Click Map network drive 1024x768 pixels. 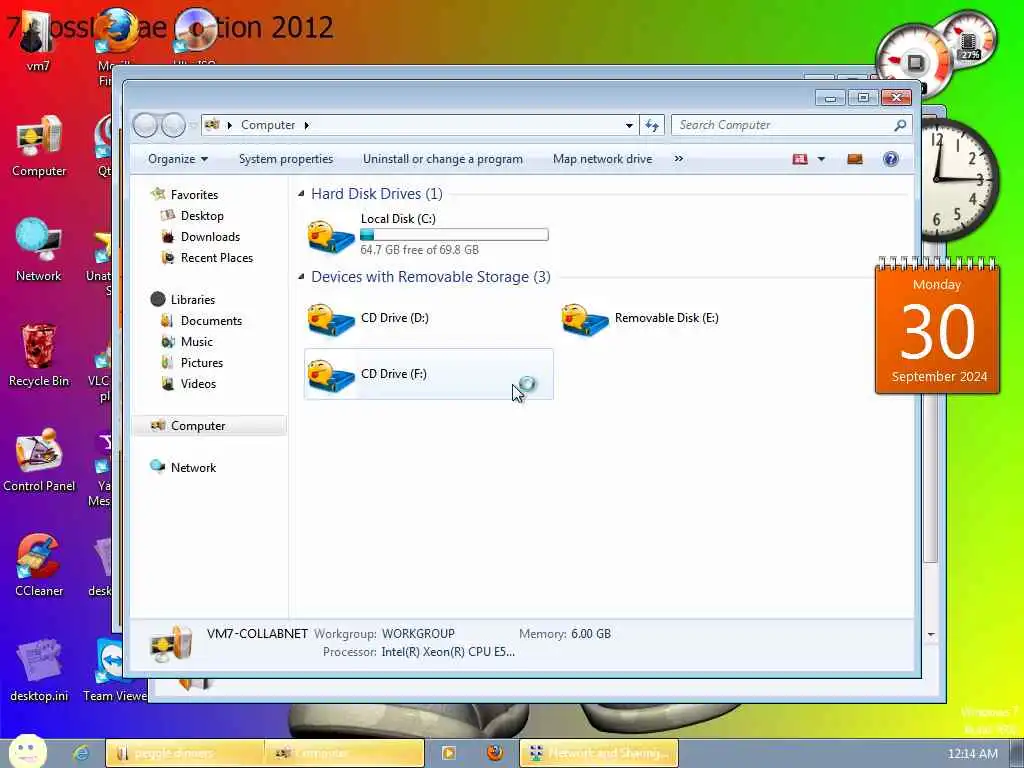[x=602, y=159]
